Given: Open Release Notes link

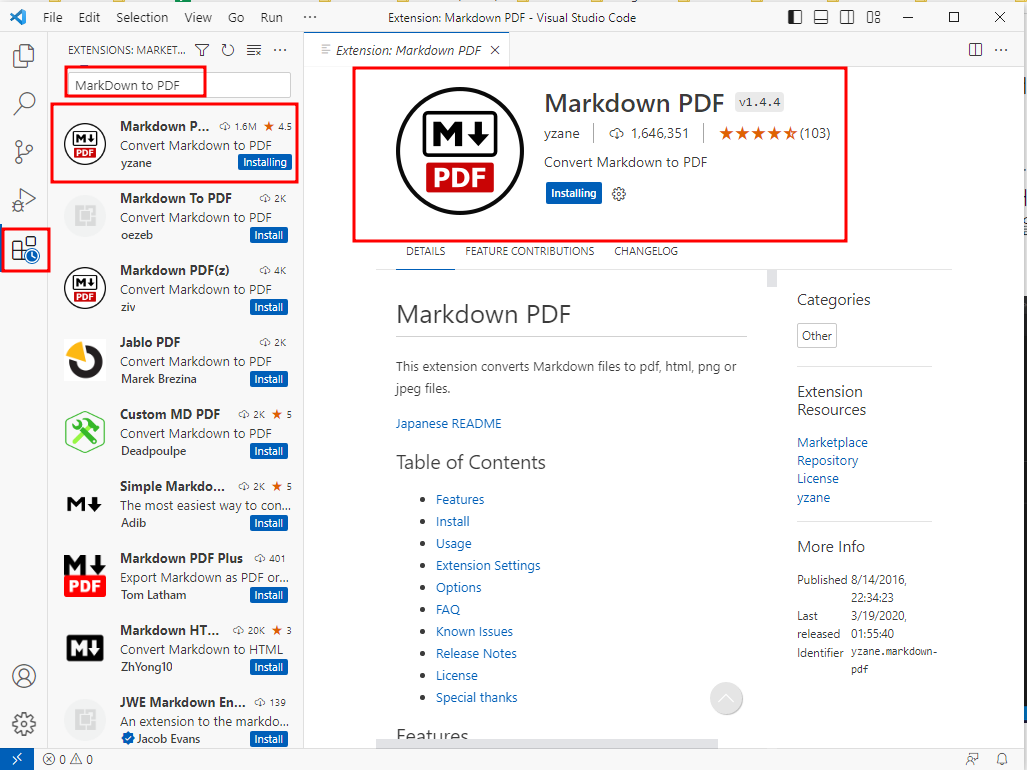Looking at the screenshot, I should [476, 653].
